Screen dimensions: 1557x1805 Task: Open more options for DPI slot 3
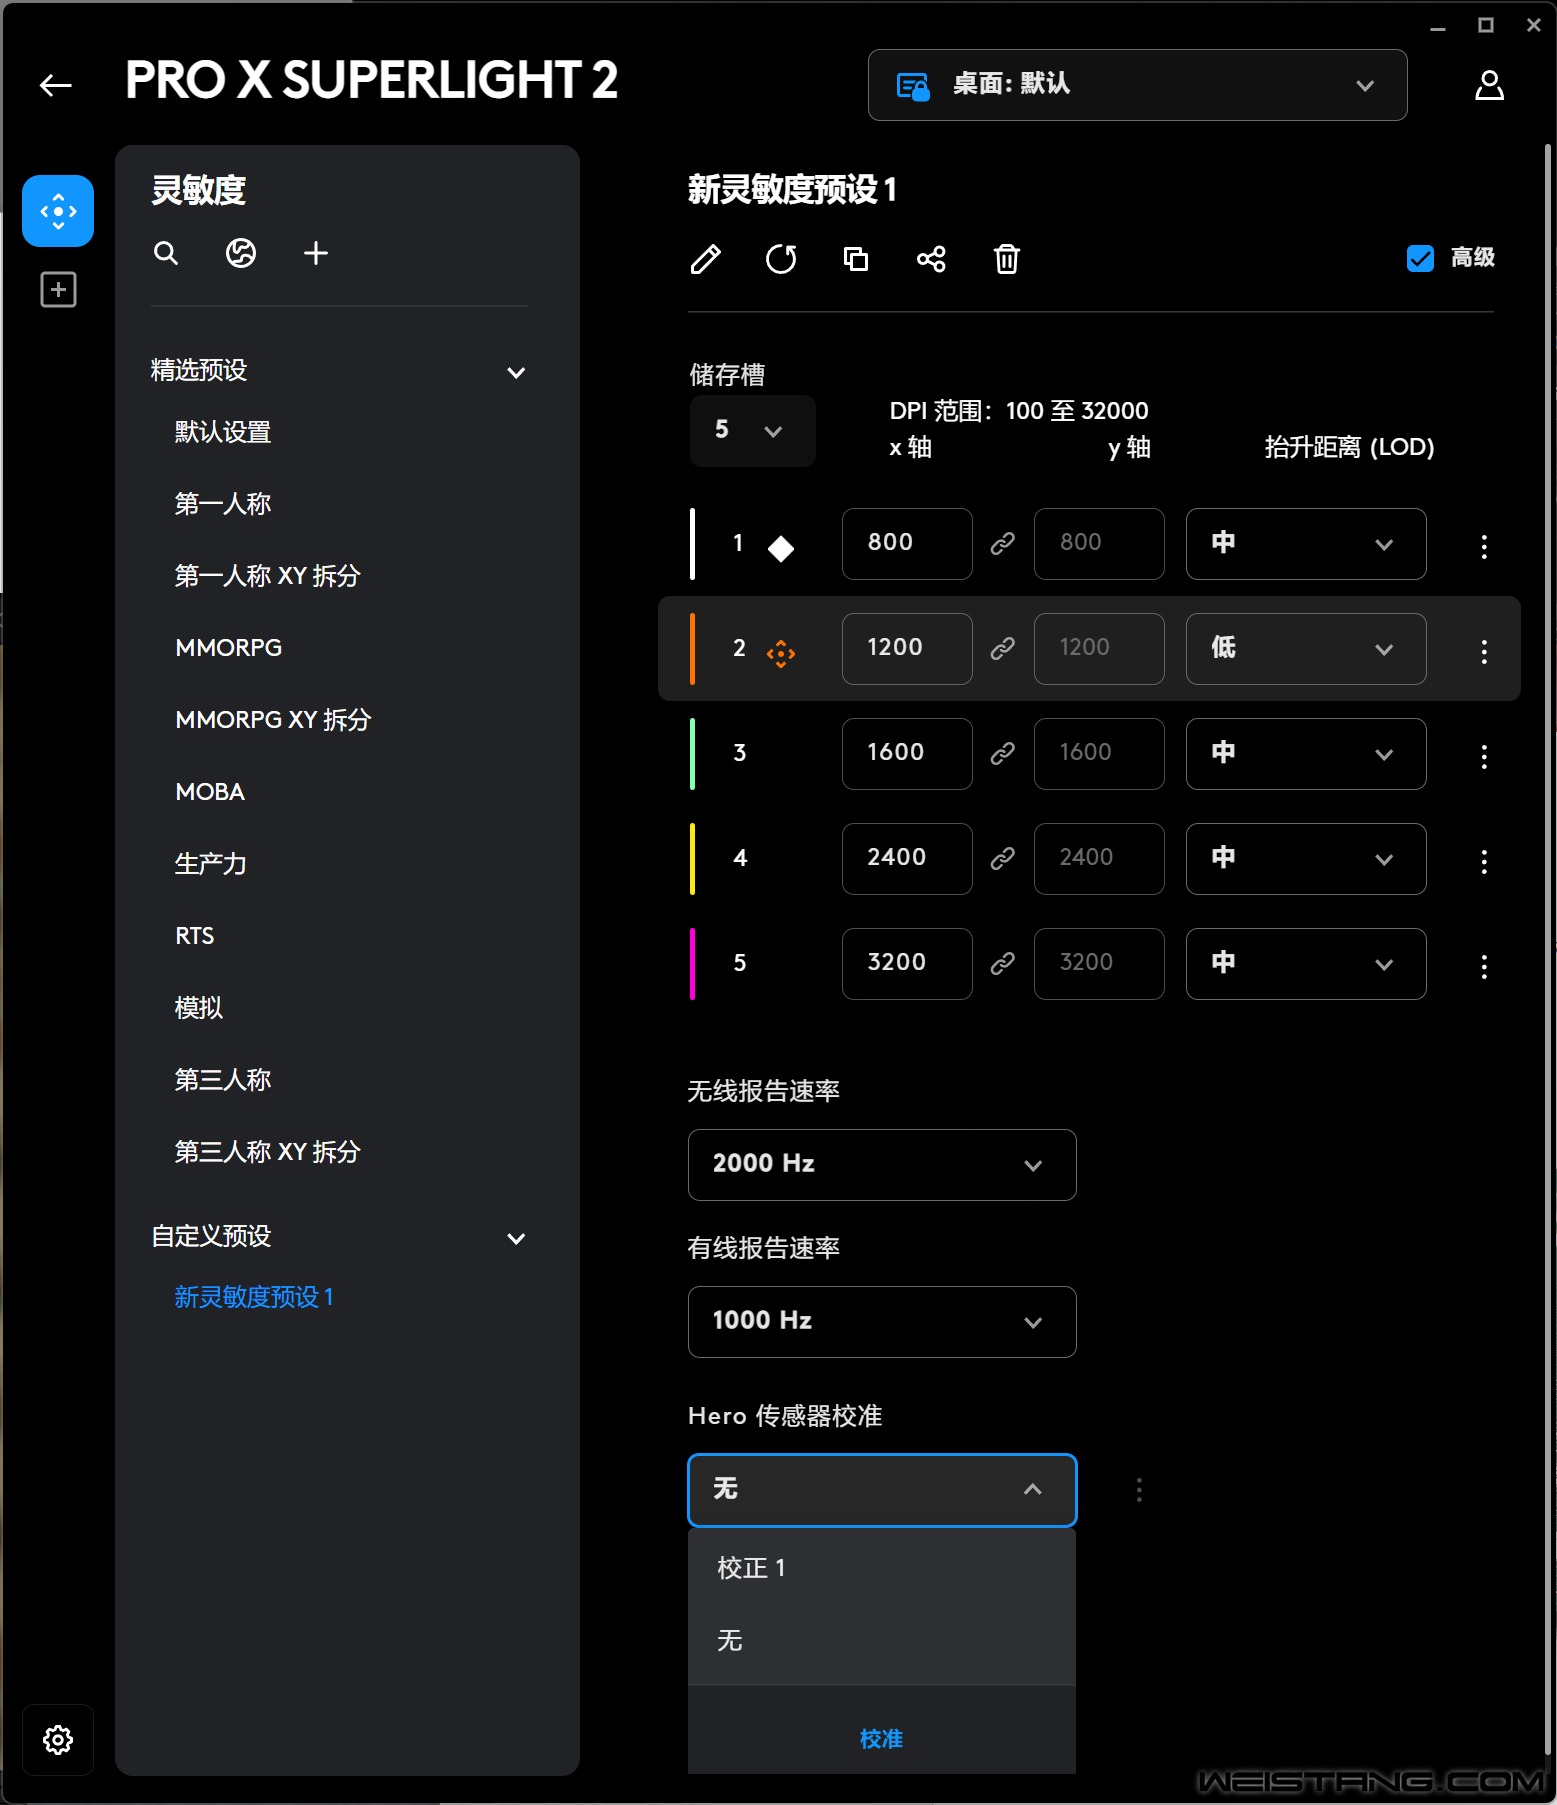pos(1484,756)
